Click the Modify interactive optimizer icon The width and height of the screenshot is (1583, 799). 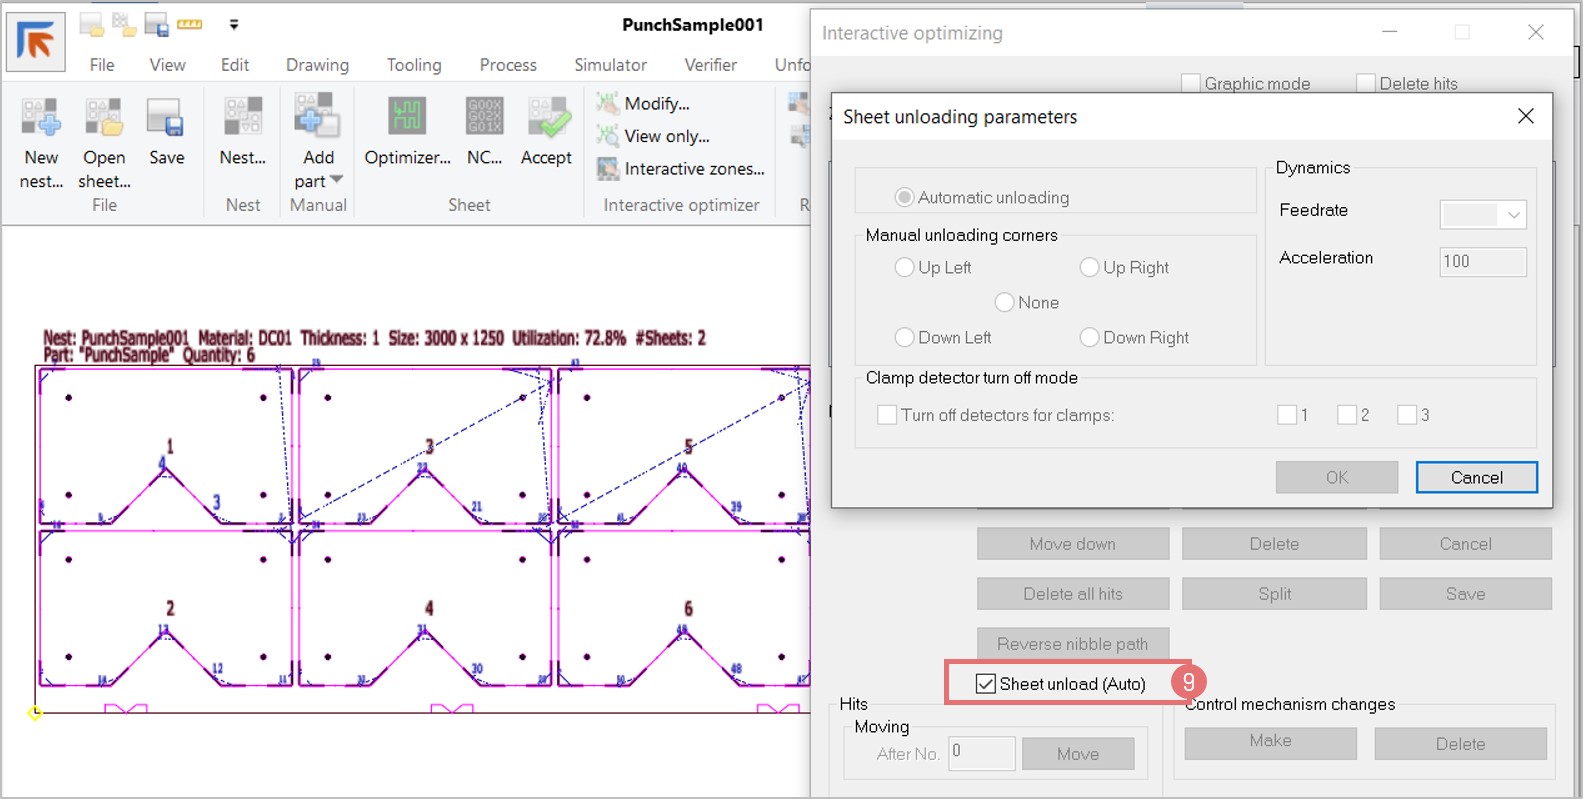coord(608,103)
